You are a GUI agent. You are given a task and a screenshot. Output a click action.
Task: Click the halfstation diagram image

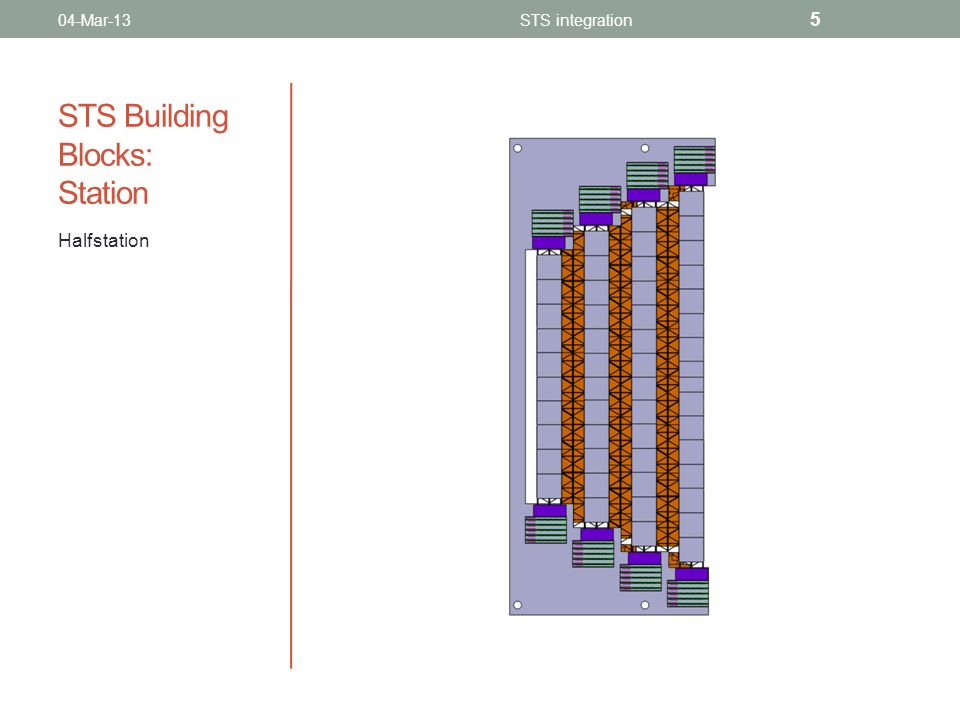(x=612, y=377)
